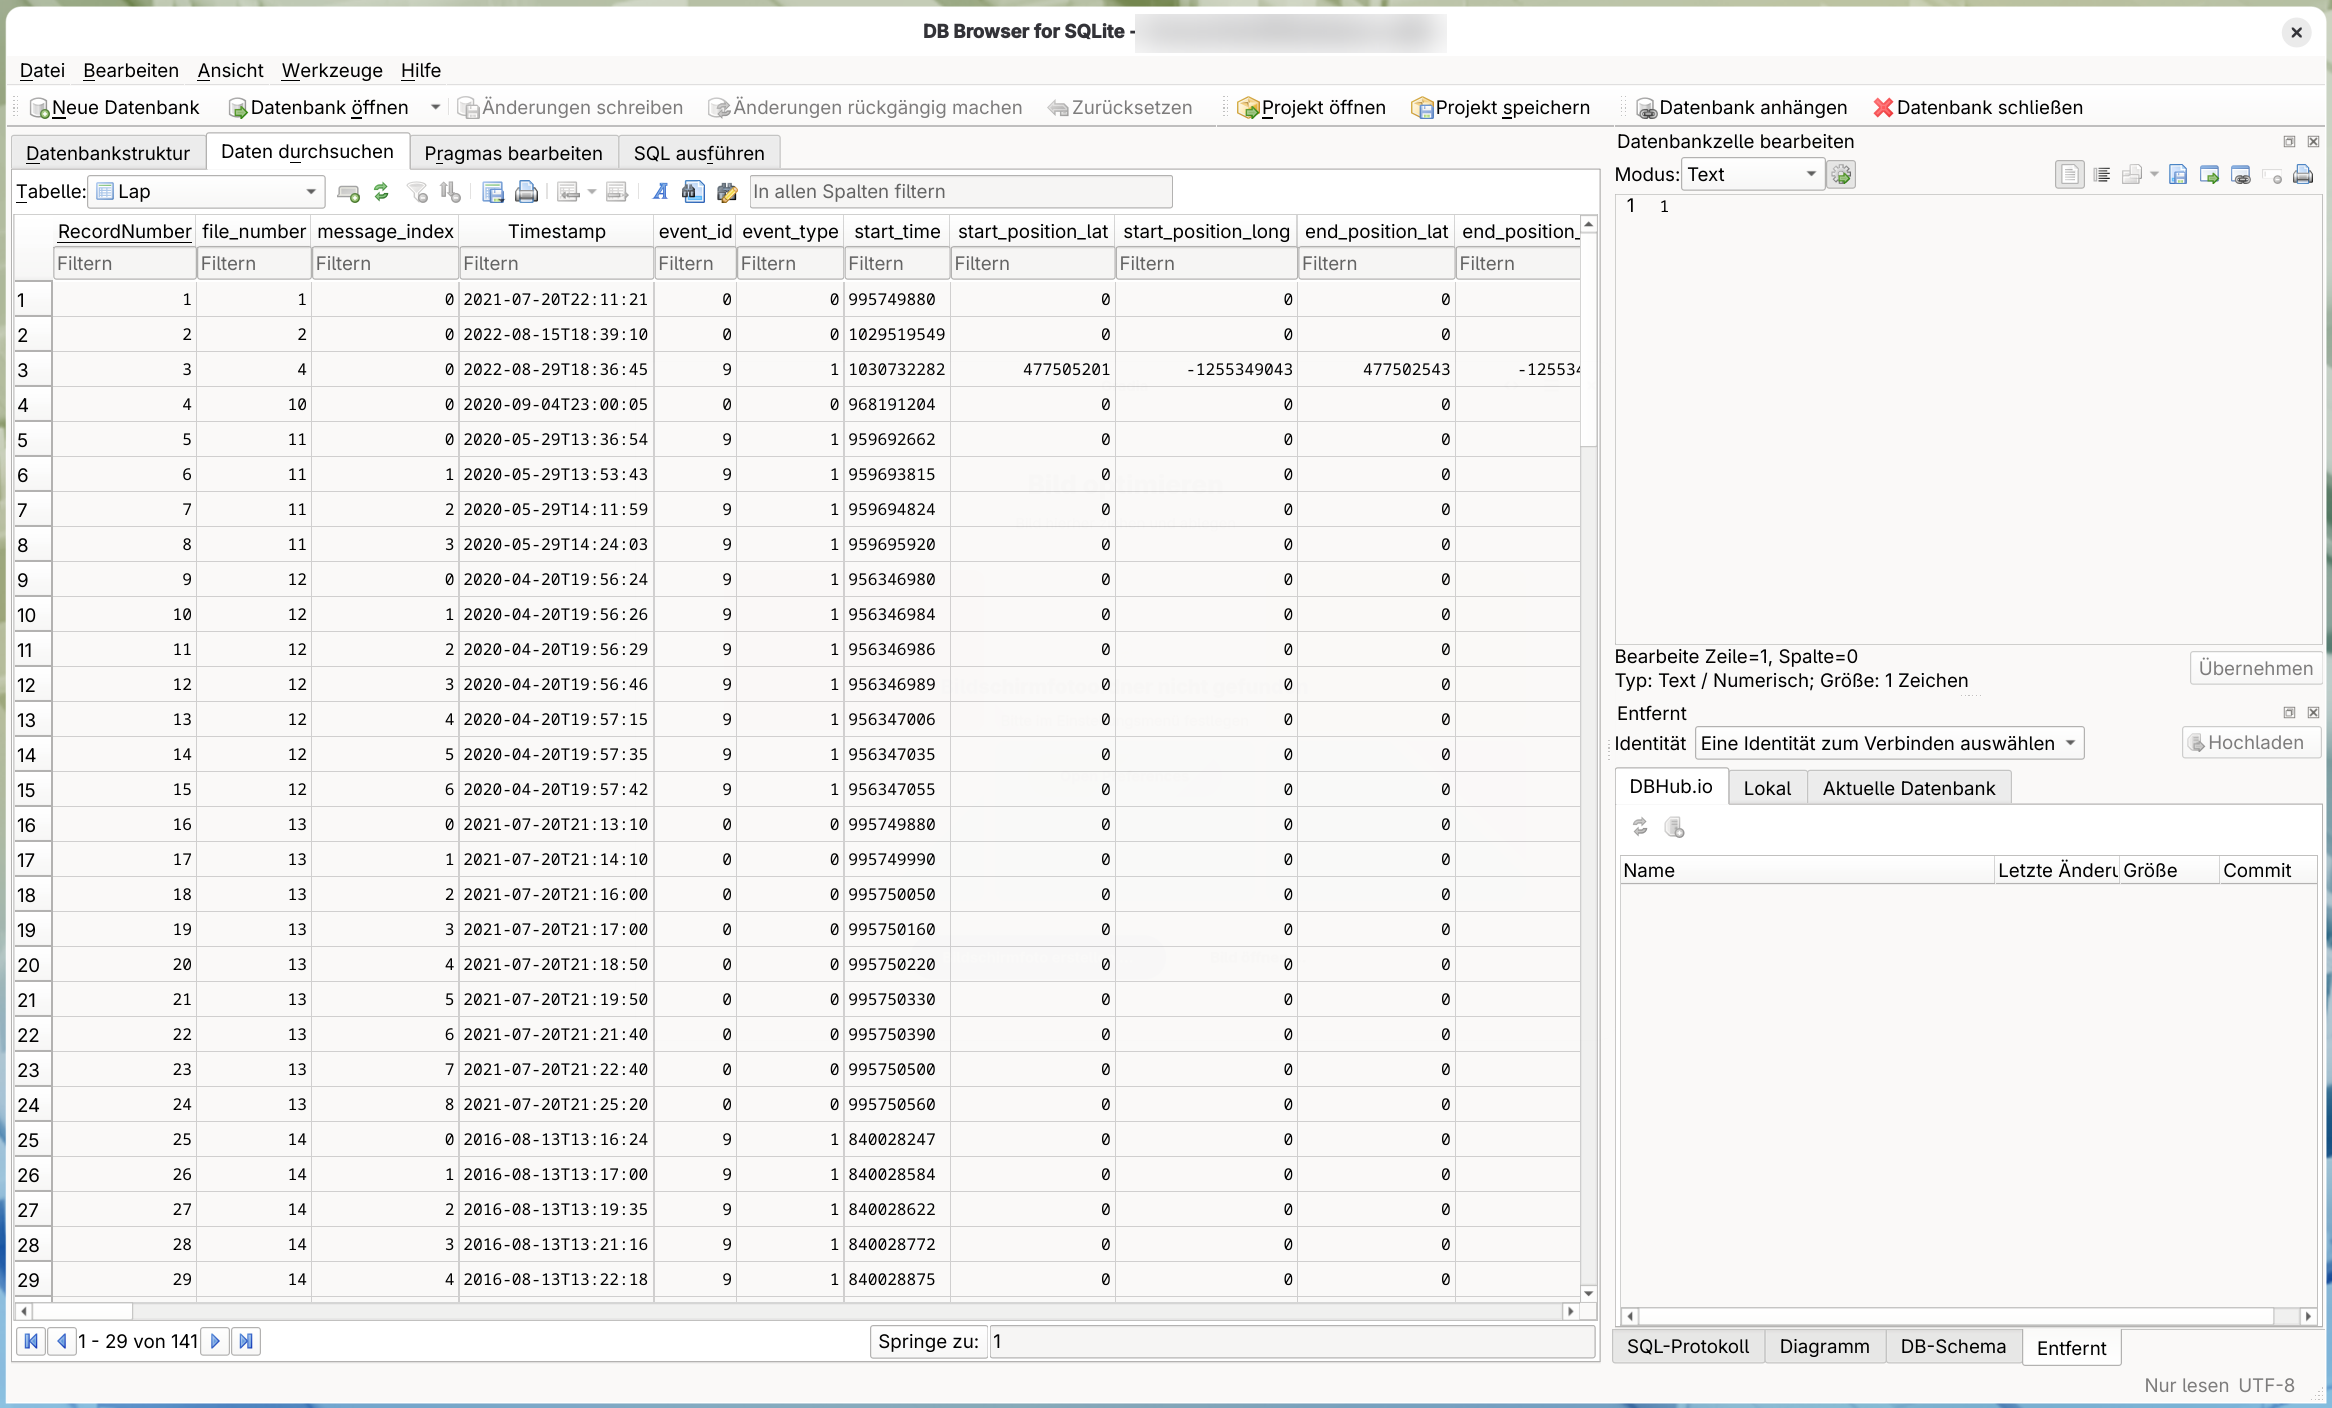Viewport: 2332px width, 1408px height.
Task: Save the table as currently displayed
Action: pos(493,192)
